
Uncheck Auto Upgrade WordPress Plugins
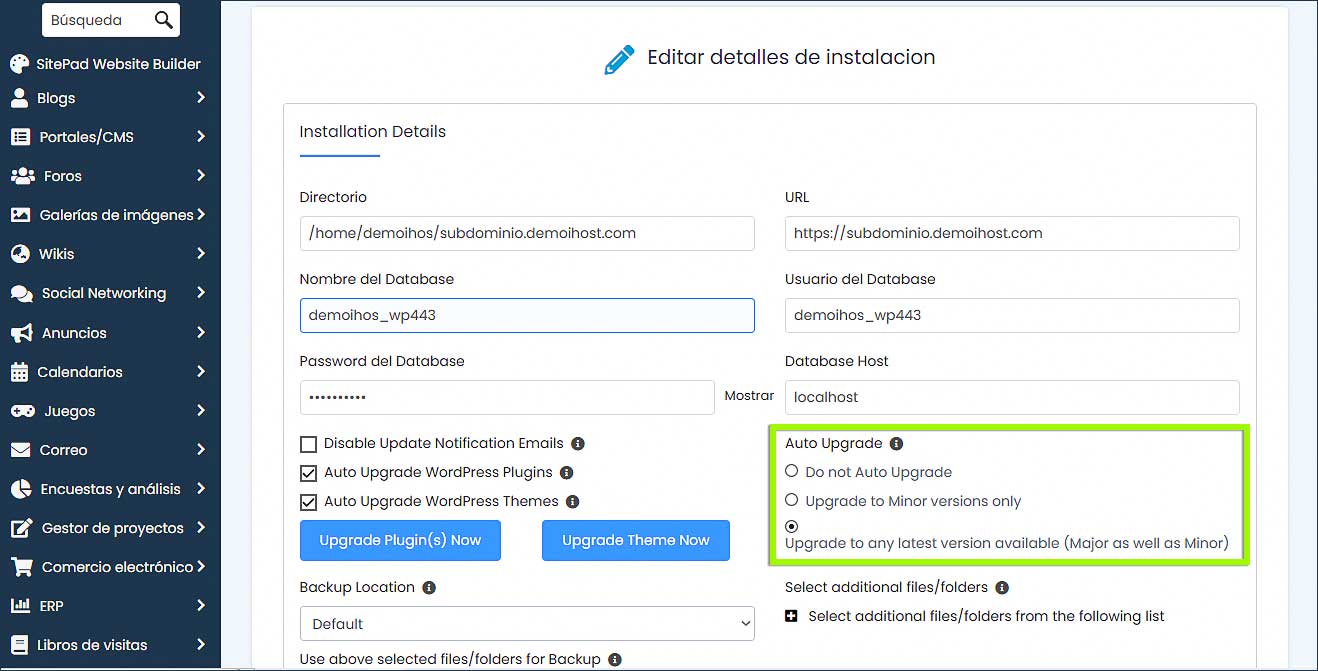click(308, 472)
